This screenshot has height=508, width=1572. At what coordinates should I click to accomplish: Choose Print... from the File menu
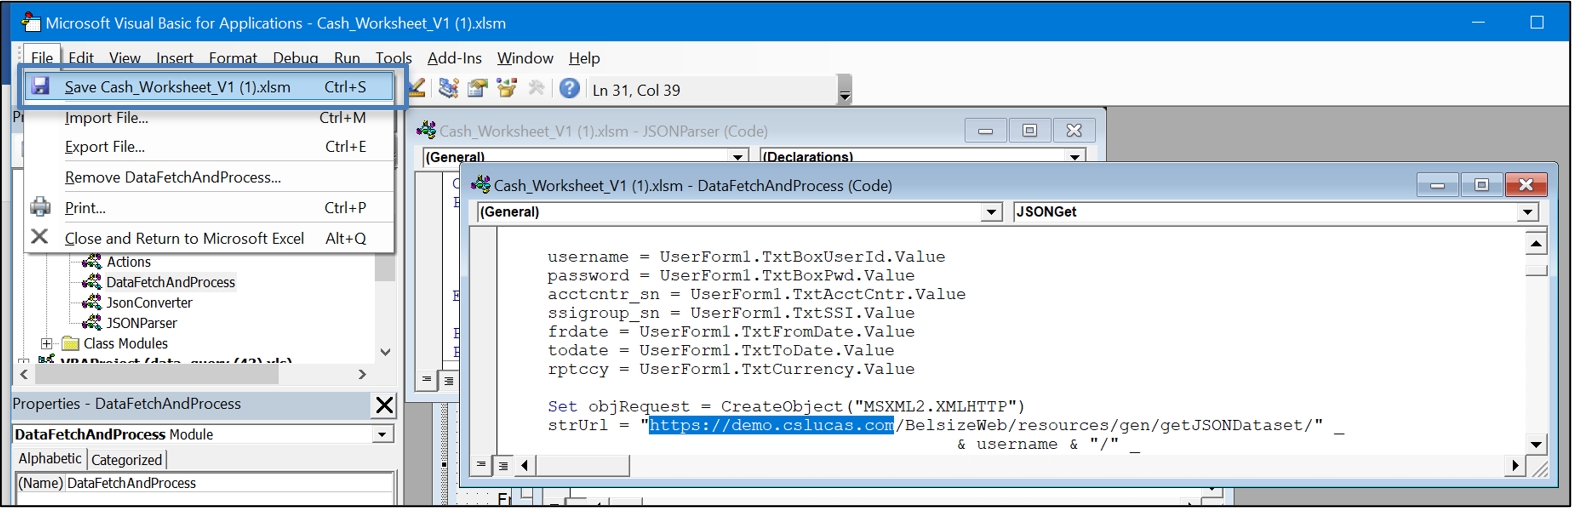coord(209,208)
